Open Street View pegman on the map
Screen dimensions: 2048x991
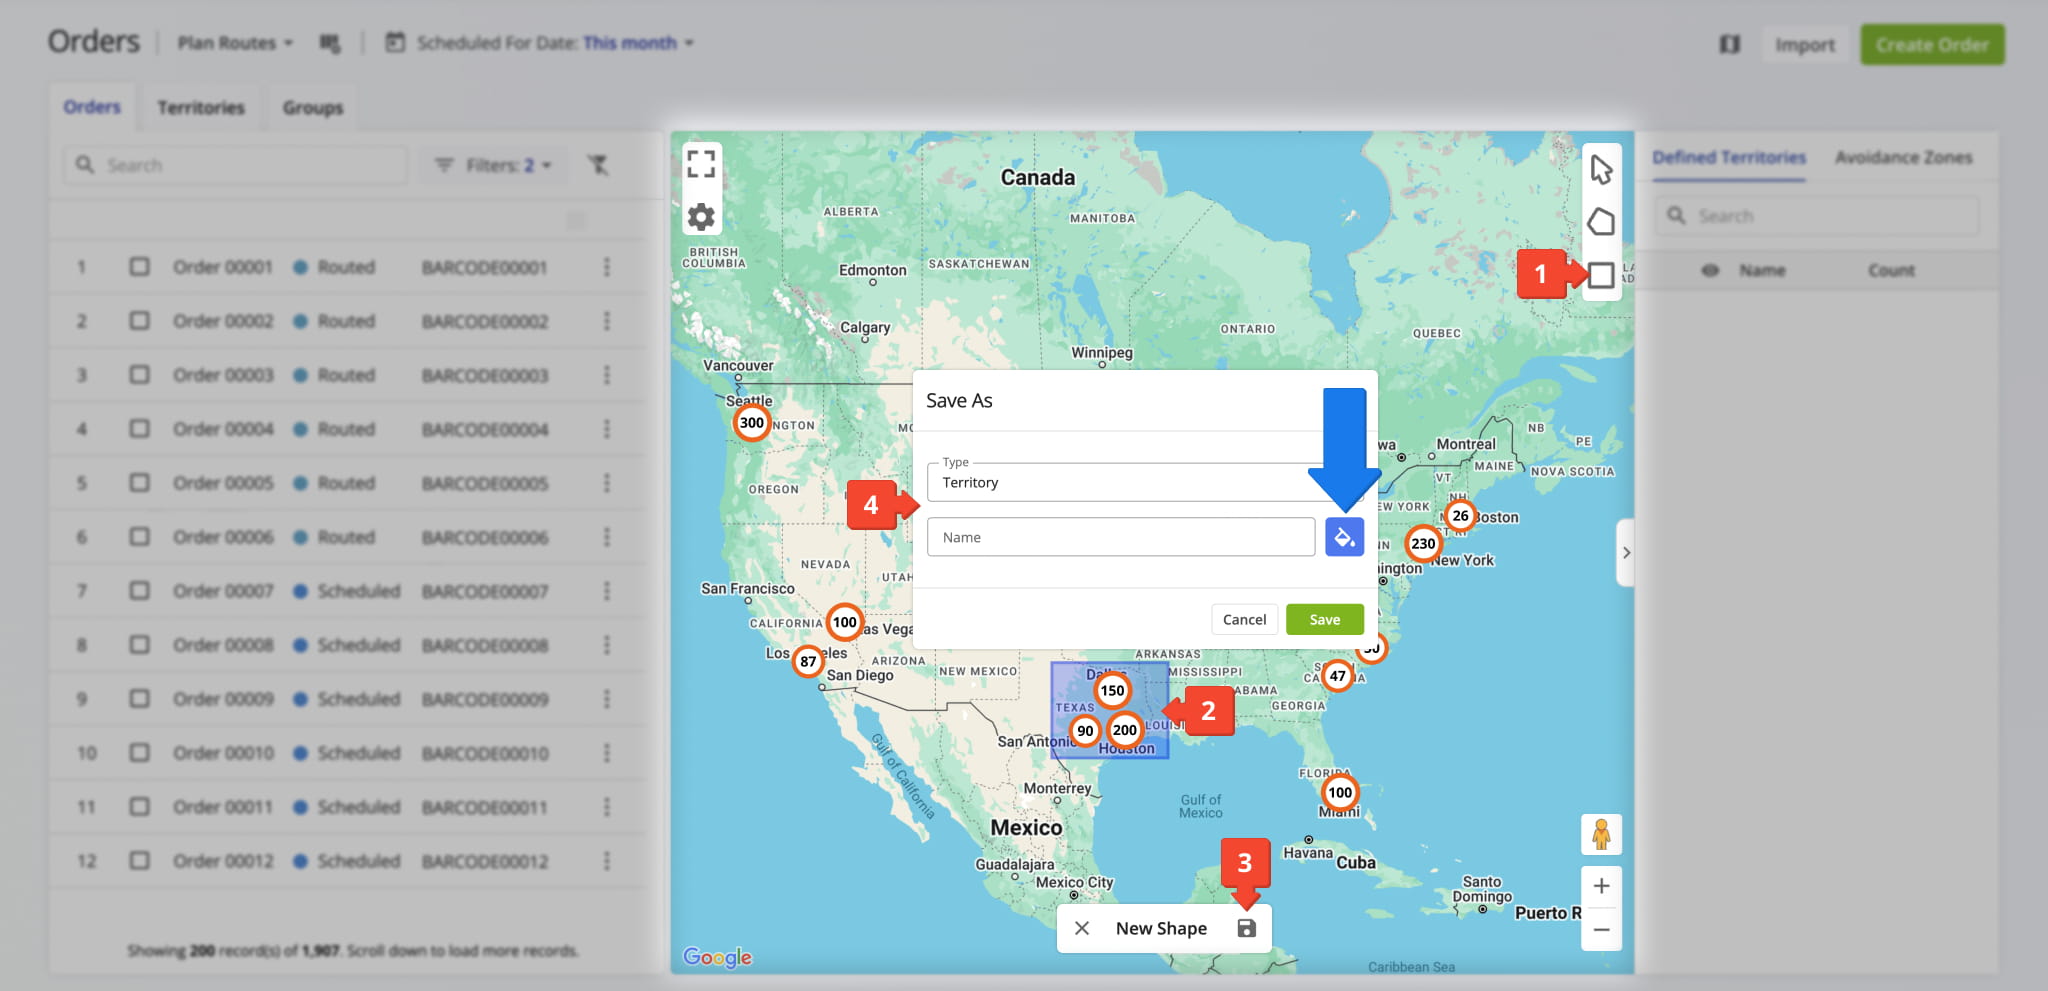(1601, 834)
